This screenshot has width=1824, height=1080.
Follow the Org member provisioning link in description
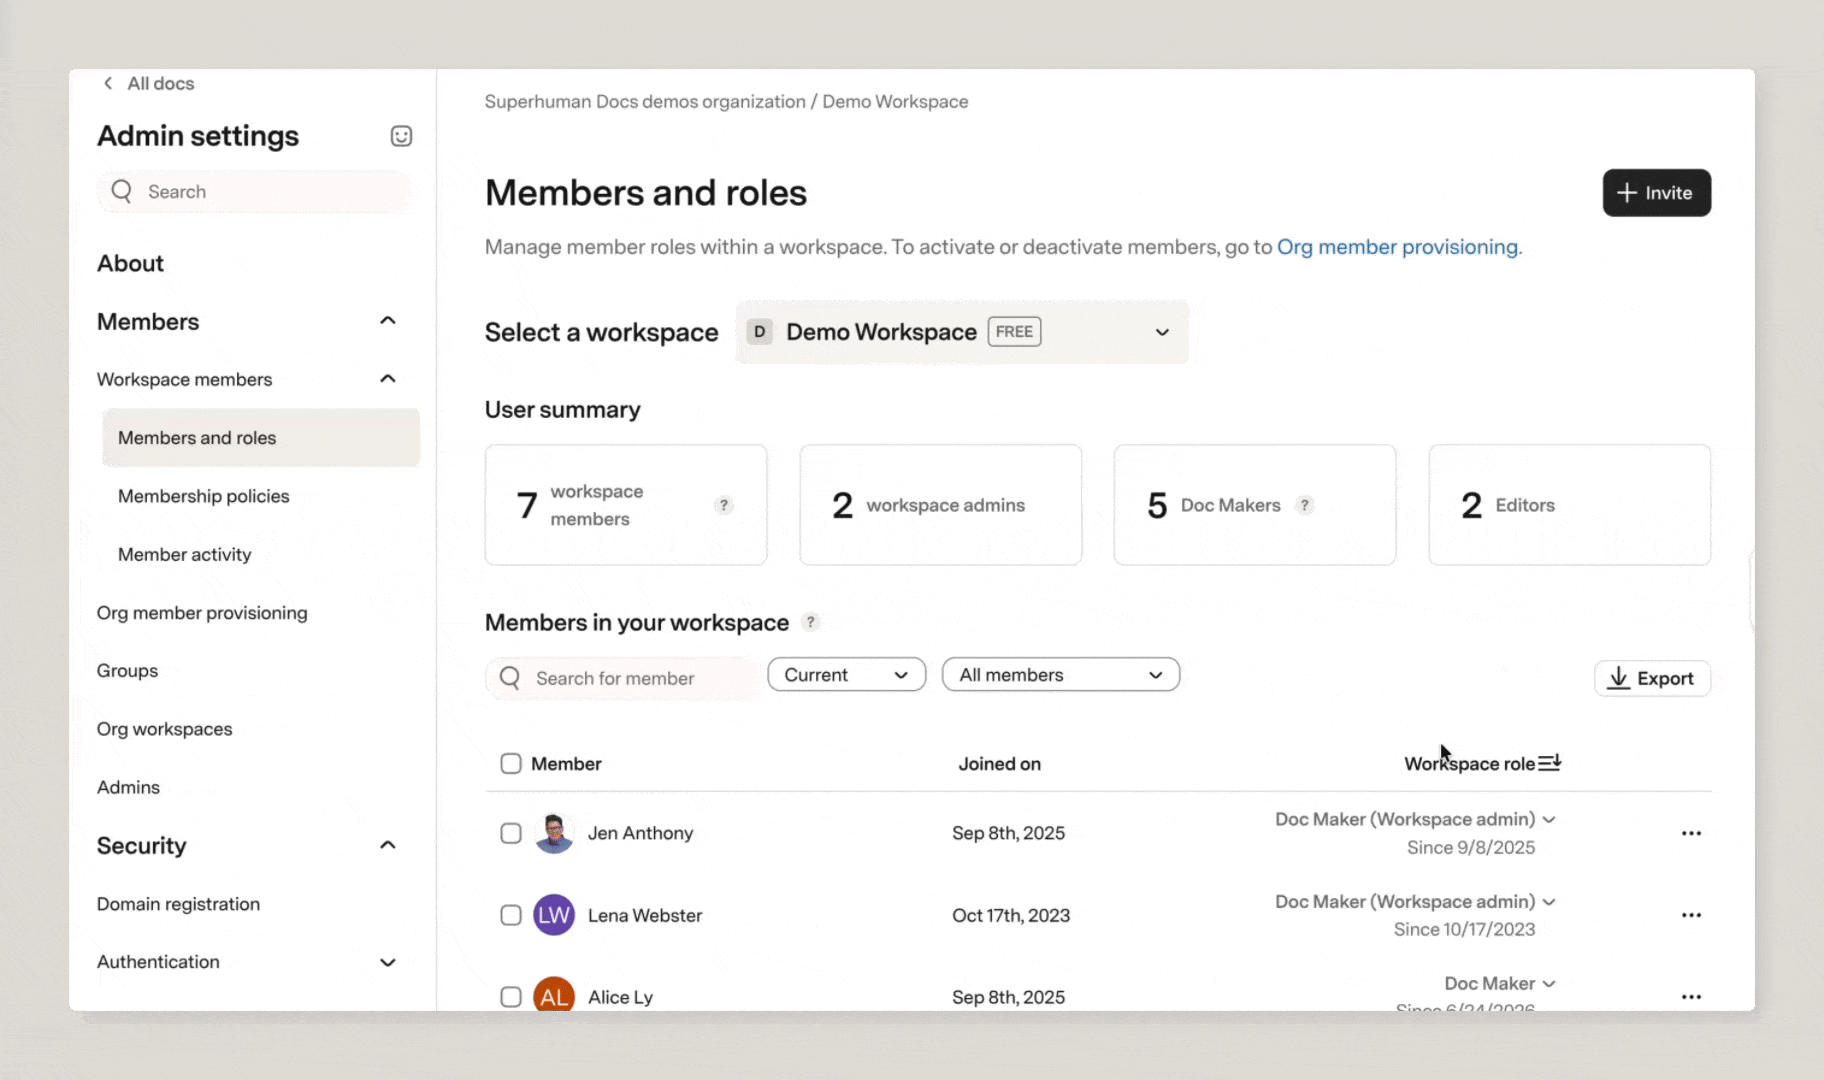1397,247
